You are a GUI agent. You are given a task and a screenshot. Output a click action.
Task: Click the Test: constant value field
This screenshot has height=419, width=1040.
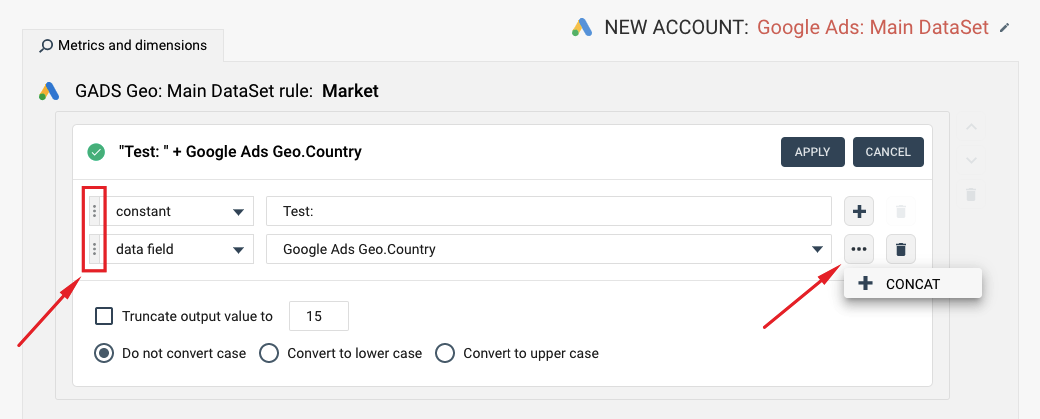pos(549,211)
